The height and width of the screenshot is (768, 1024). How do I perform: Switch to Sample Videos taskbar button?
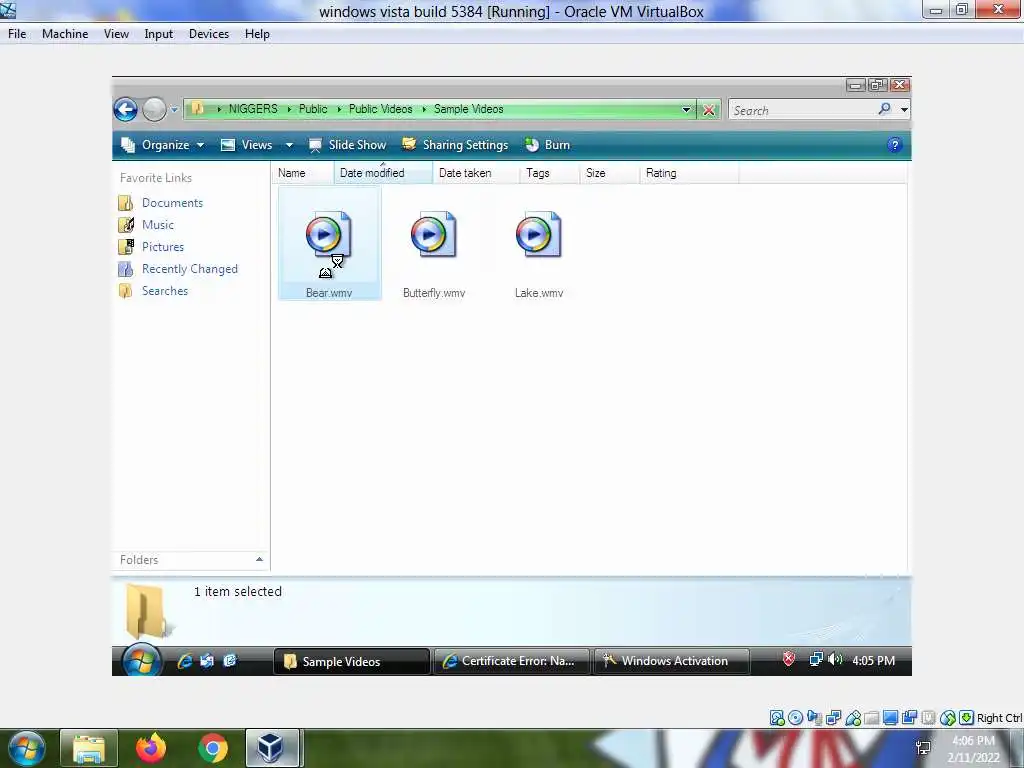click(x=351, y=662)
